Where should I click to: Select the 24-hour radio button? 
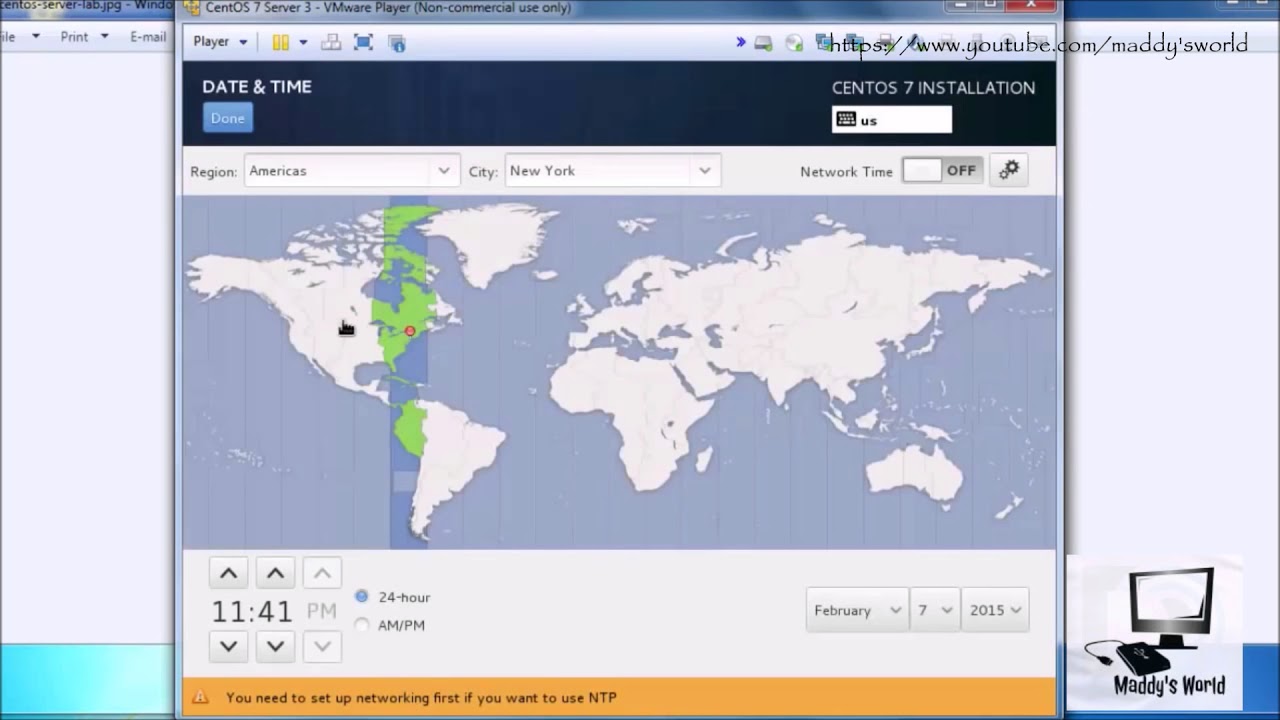pos(362,597)
